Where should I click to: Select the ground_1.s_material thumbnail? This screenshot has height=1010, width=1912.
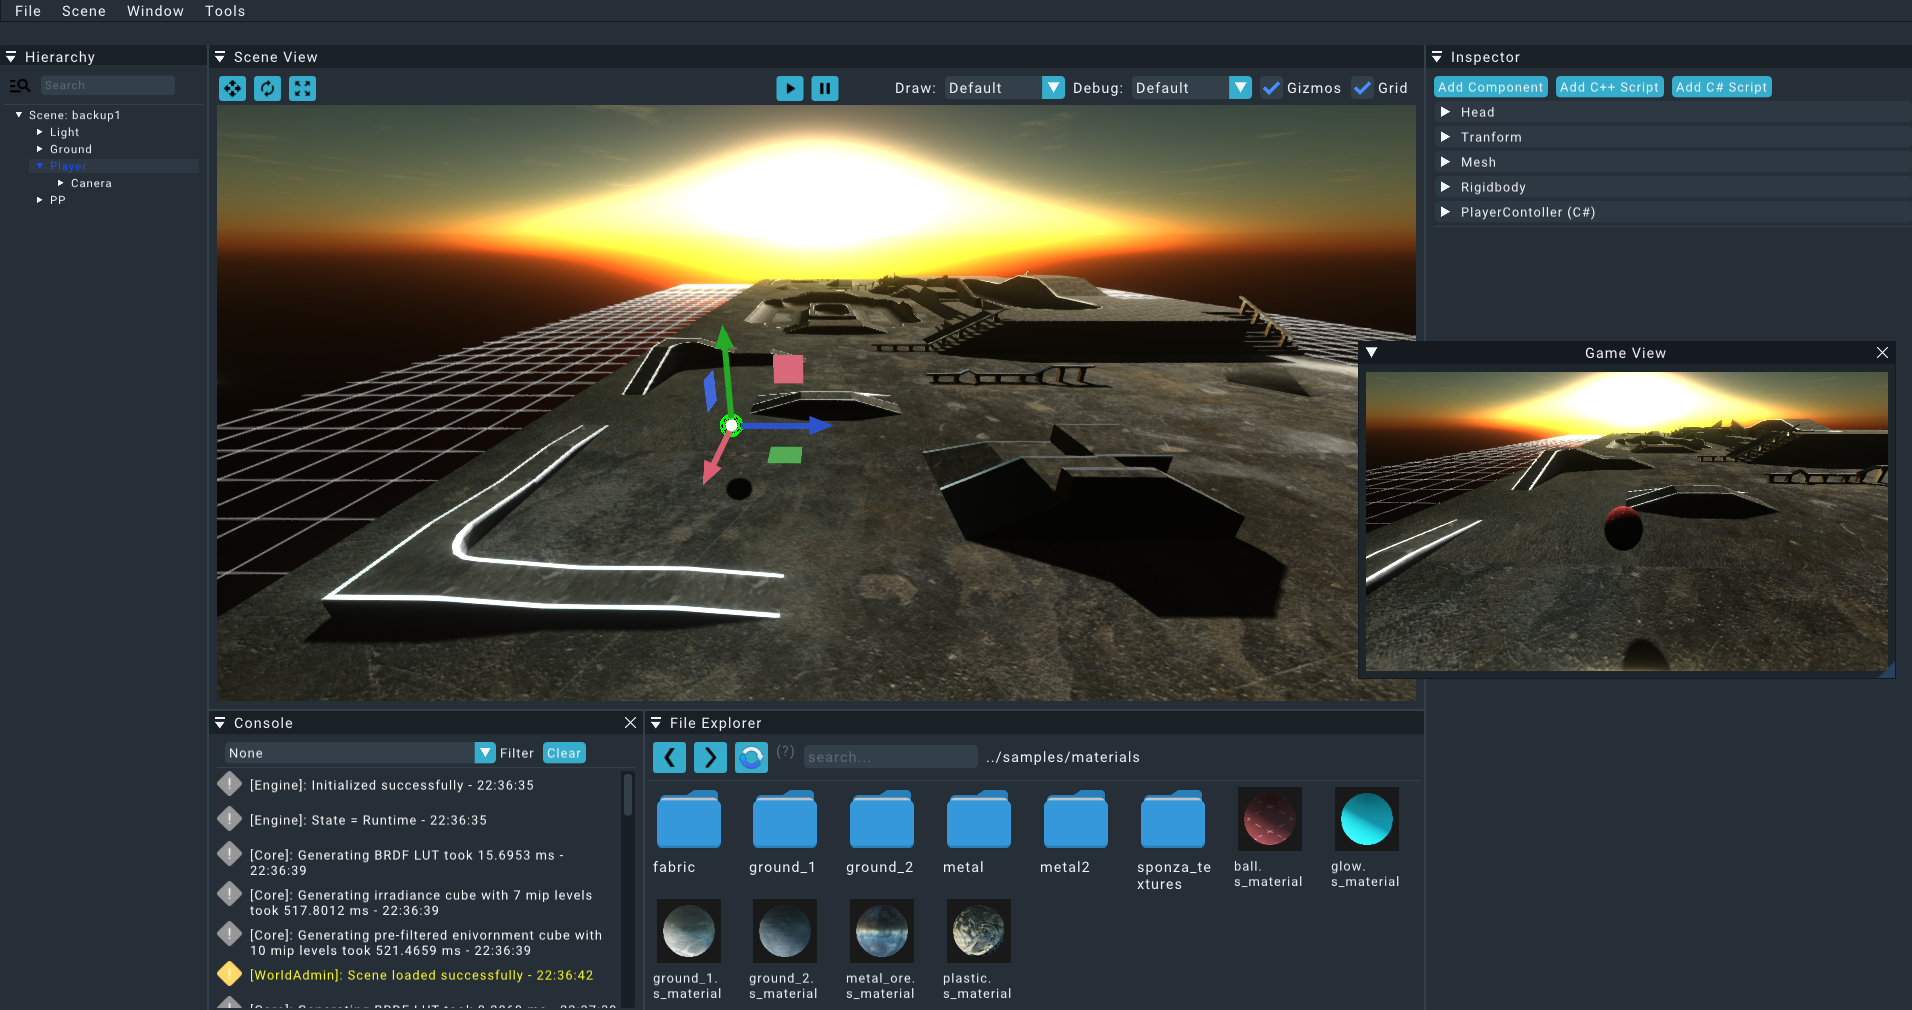tap(688, 931)
